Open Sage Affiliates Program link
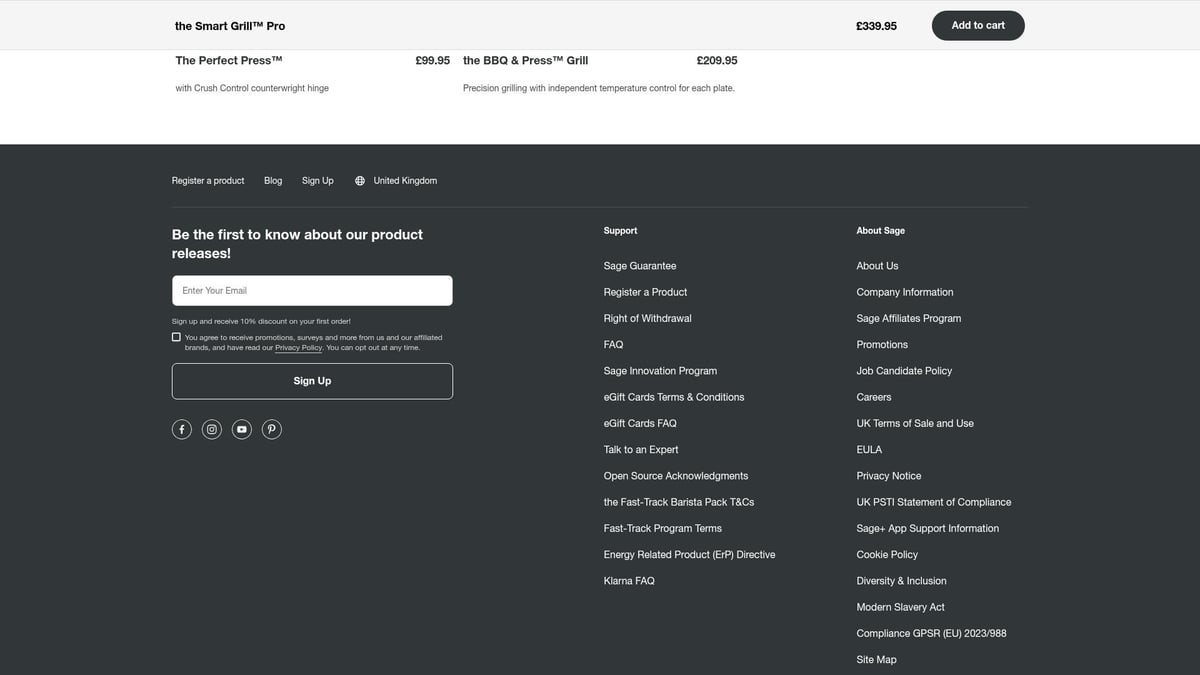The width and height of the screenshot is (1200, 675). click(909, 318)
